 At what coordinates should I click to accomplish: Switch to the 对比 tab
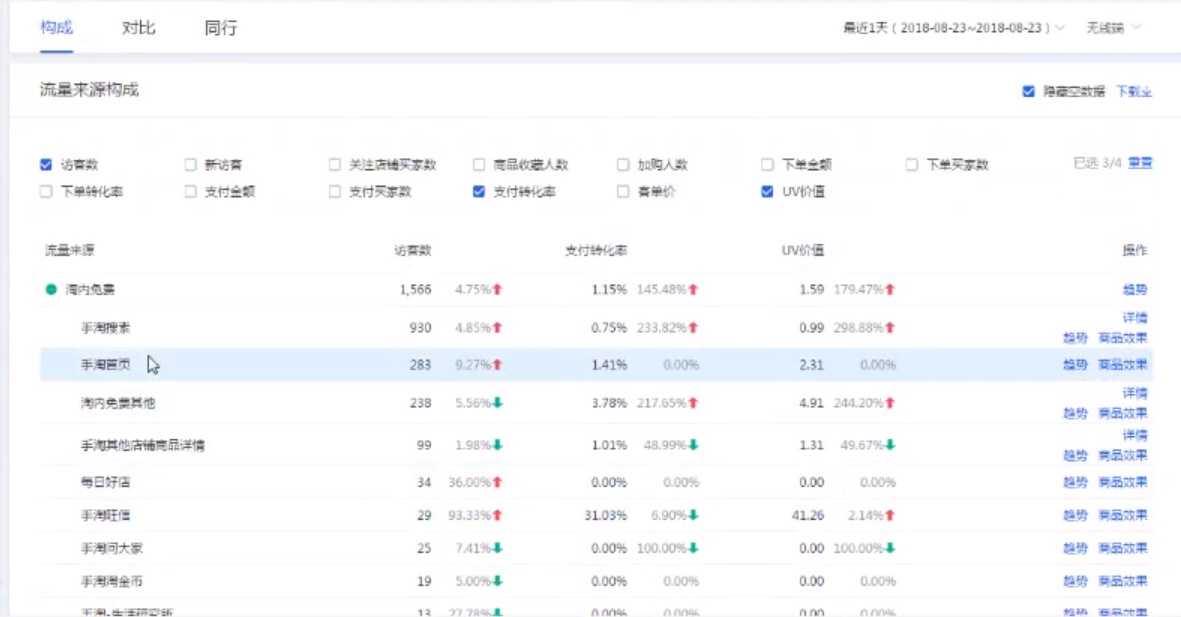coord(139,28)
